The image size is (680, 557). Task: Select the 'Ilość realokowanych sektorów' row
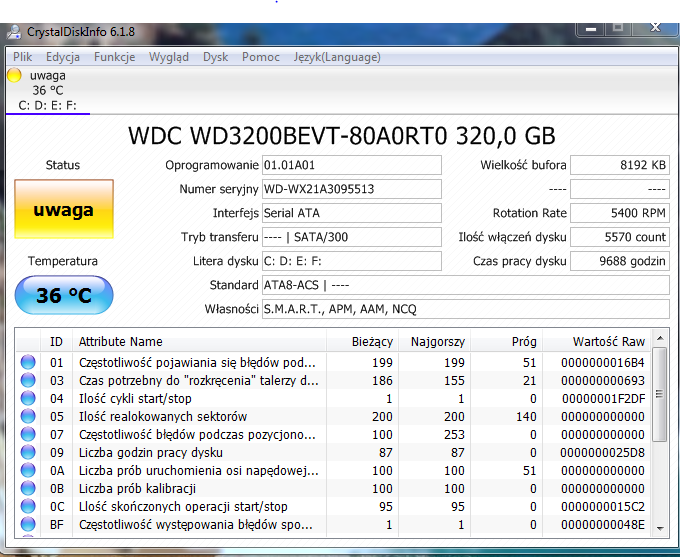(333, 416)
